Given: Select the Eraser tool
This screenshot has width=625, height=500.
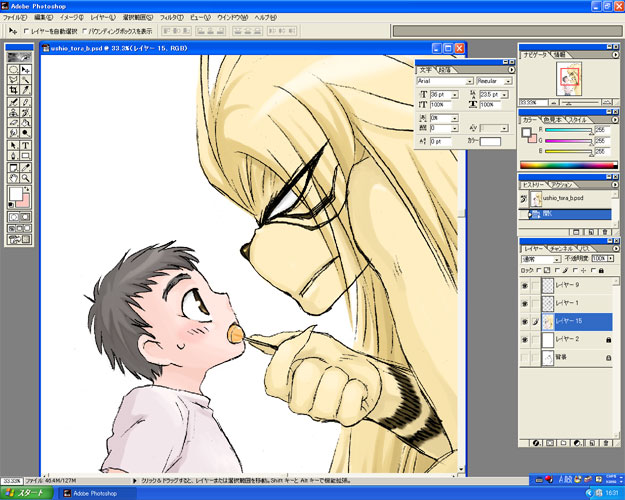Looking at the screenshot, I should point(13,123).
